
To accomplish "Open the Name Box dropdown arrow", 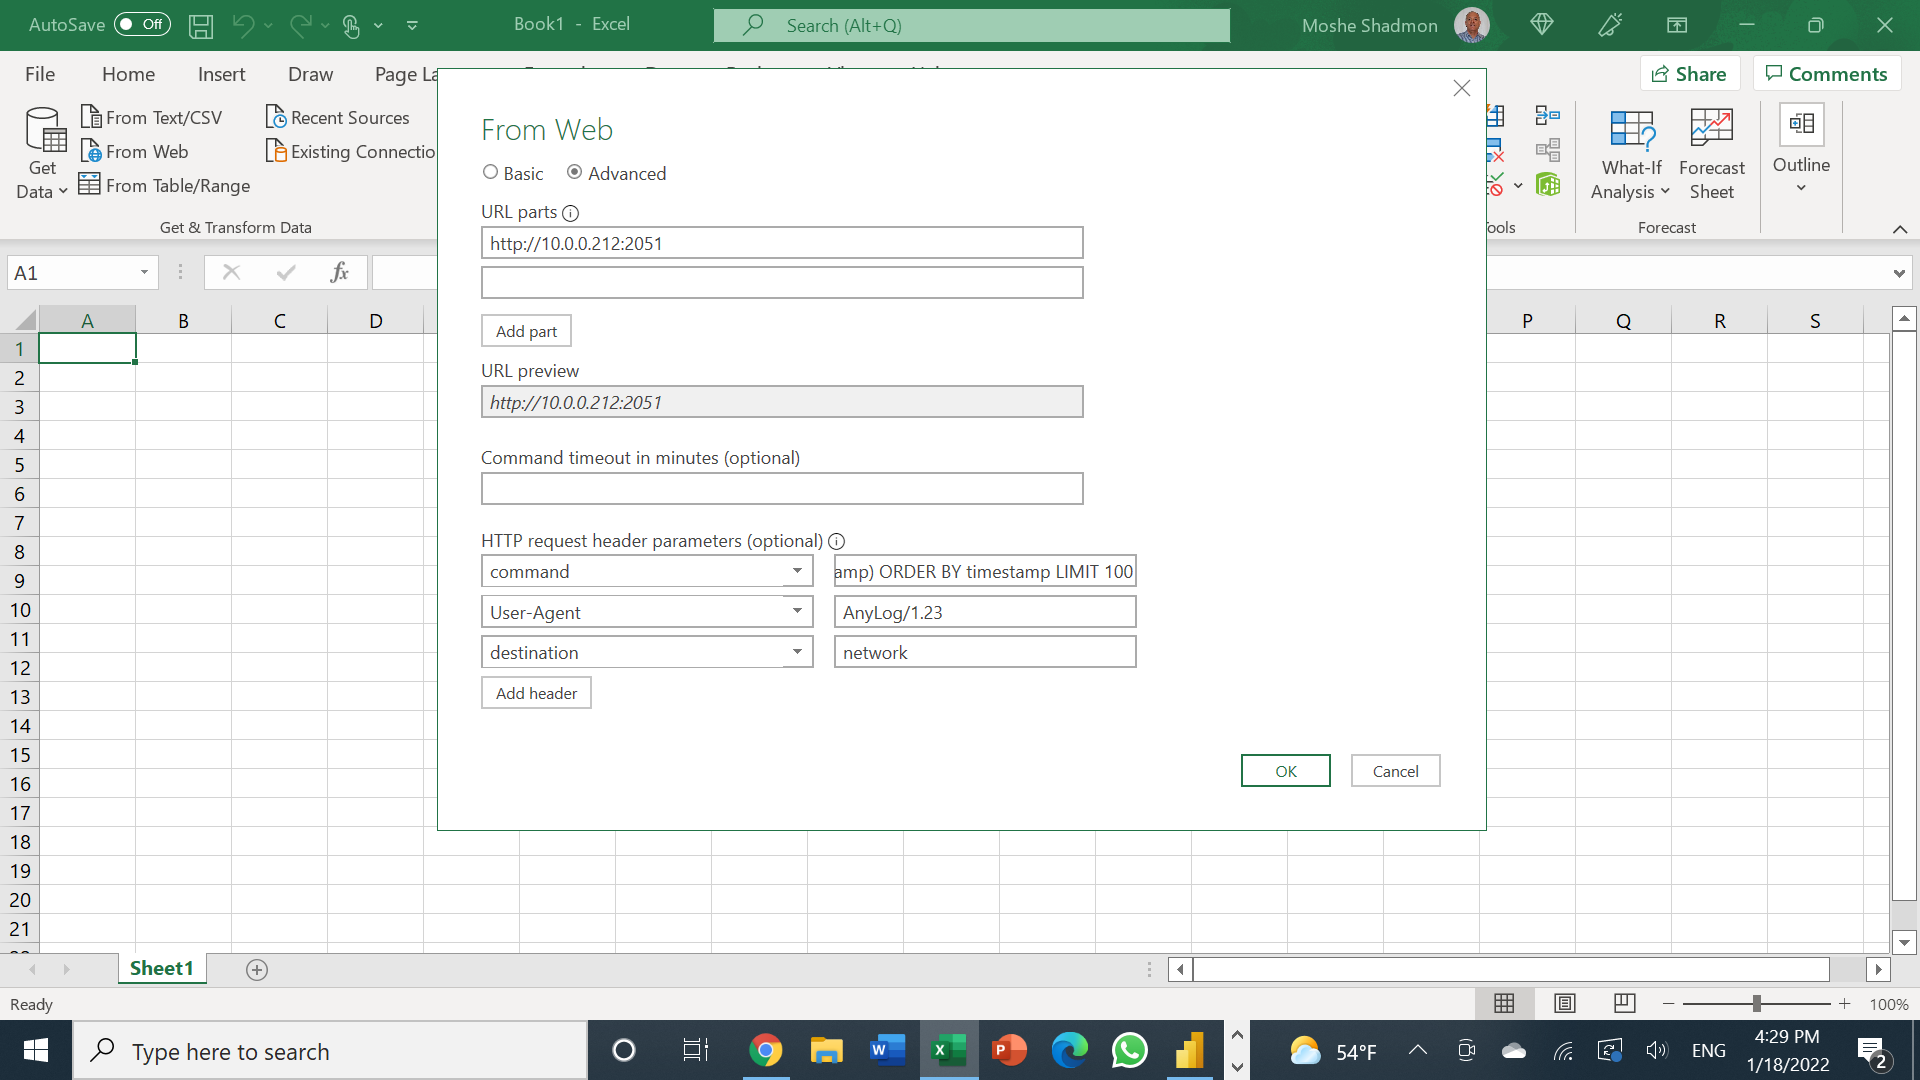I will pyautogui.click(x=144, y=272).
